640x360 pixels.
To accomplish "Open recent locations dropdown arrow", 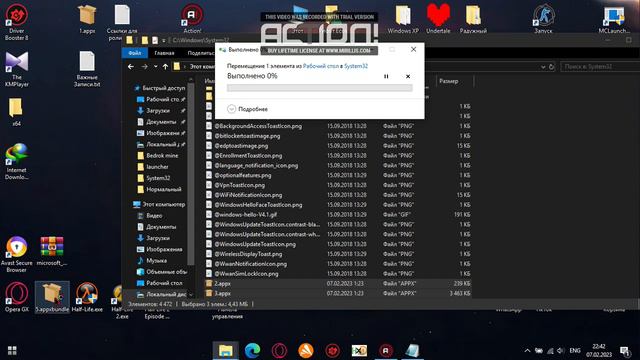I will tap(156, 67).
